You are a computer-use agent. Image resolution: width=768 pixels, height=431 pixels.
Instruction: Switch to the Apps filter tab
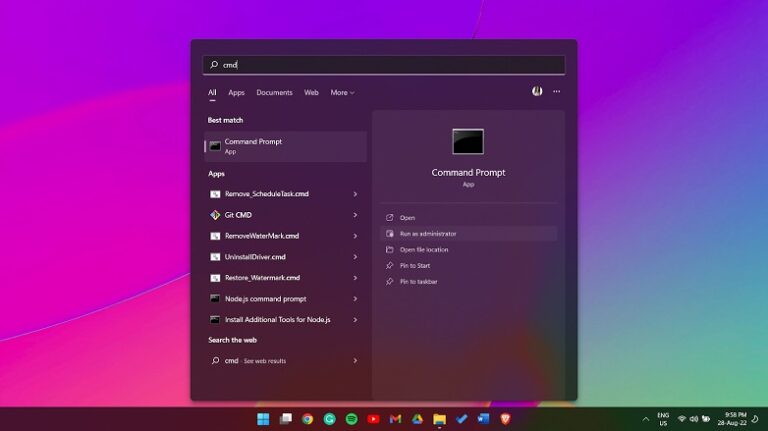pos(236,93)
